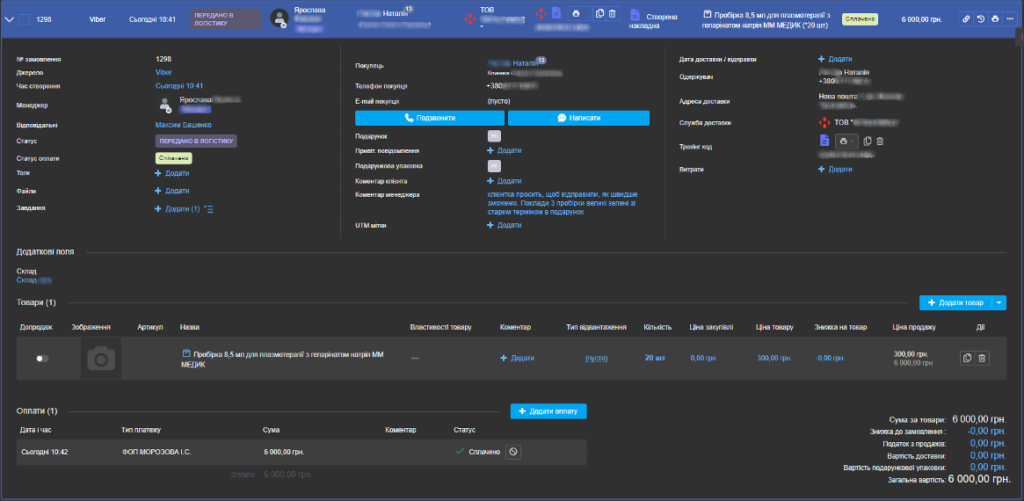Collapse order 1298 with the header chevron

point(10,18)
